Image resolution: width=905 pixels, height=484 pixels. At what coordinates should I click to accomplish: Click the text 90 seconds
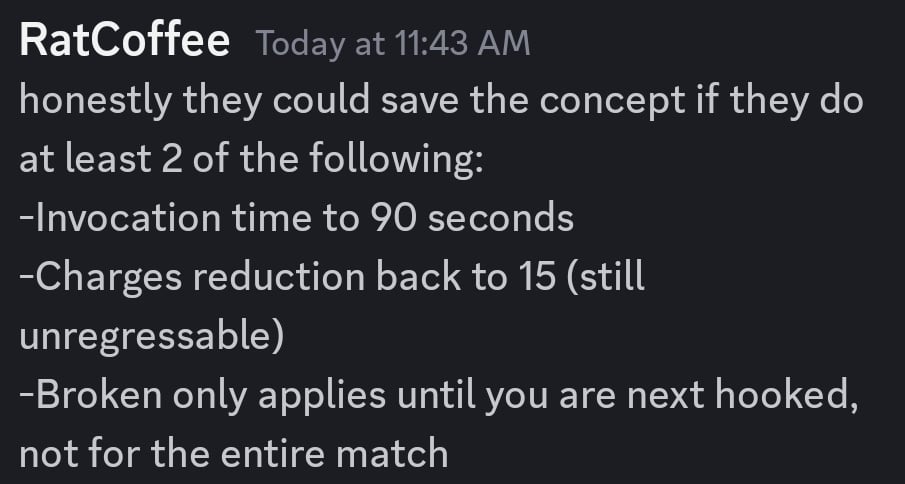[x=472, y=219]
